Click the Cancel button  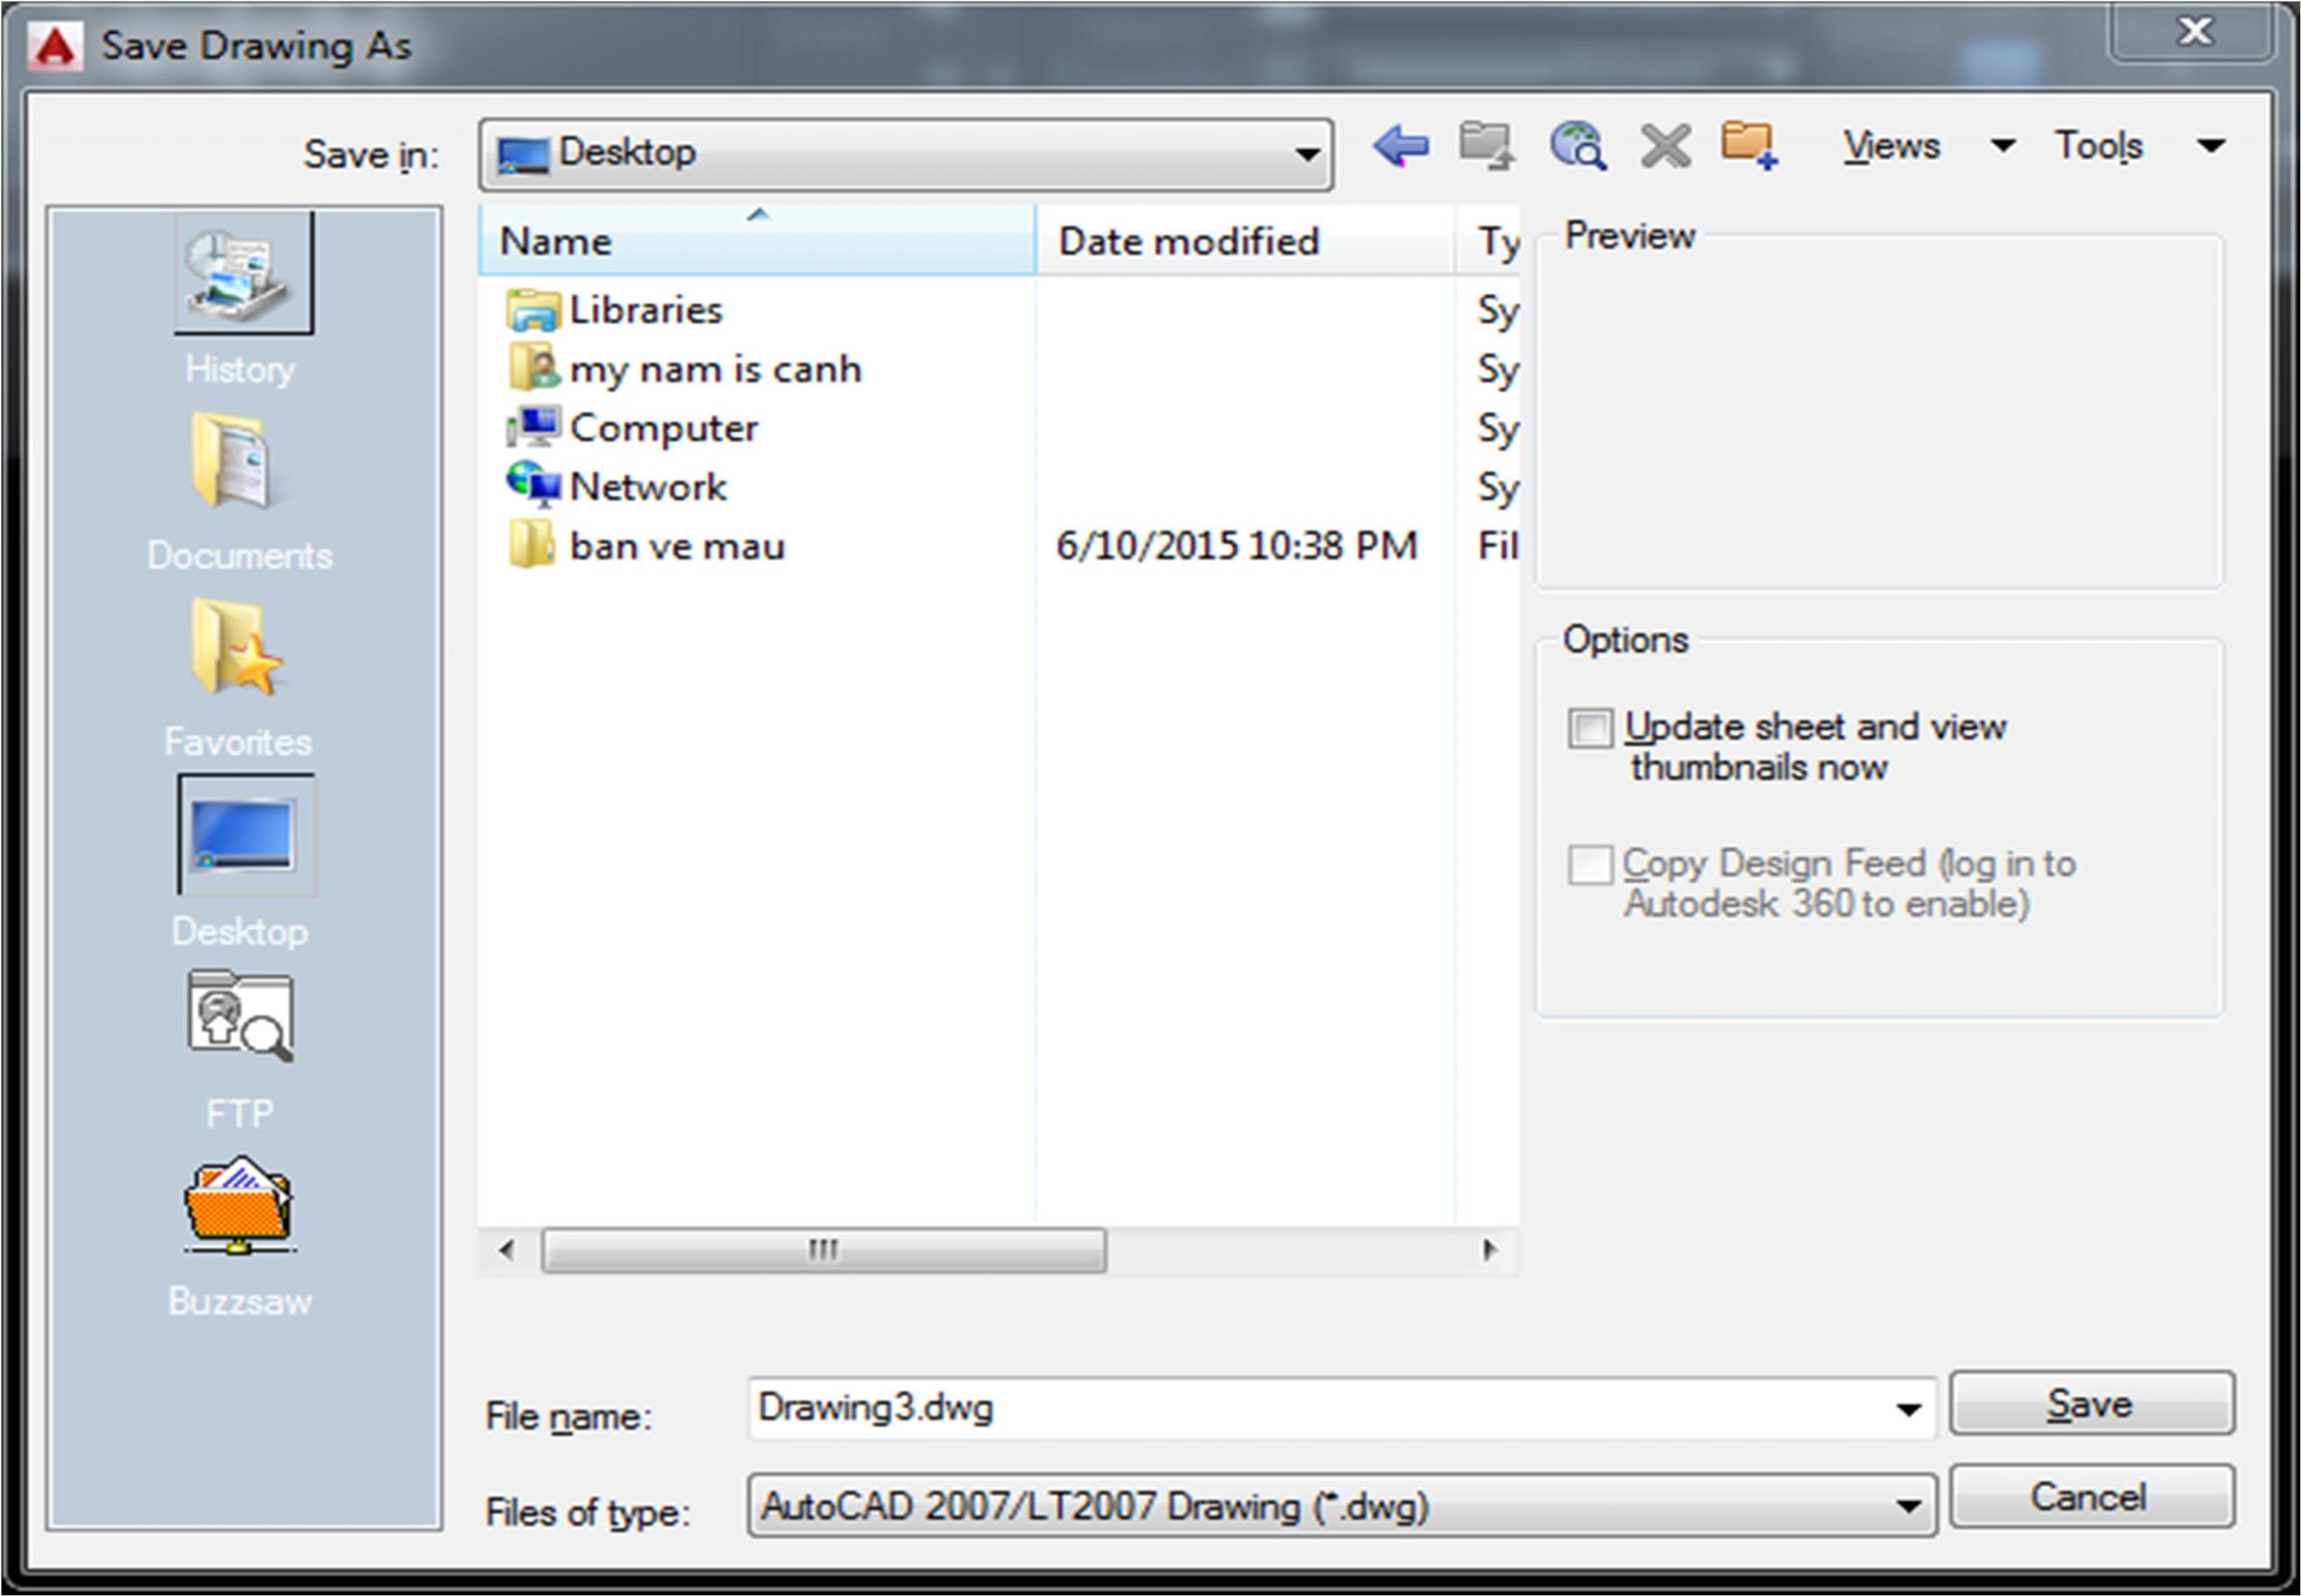point(2090,1498)
